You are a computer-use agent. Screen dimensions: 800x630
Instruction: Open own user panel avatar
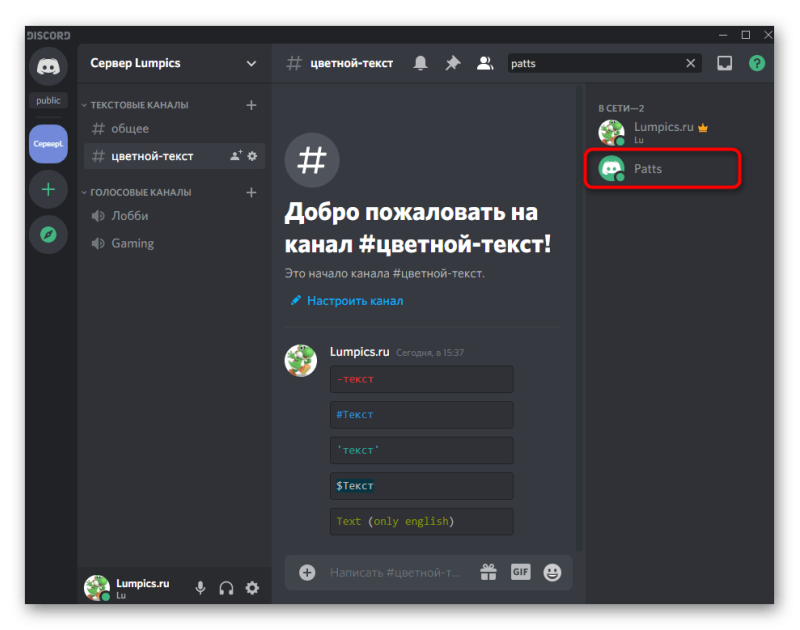97,588
